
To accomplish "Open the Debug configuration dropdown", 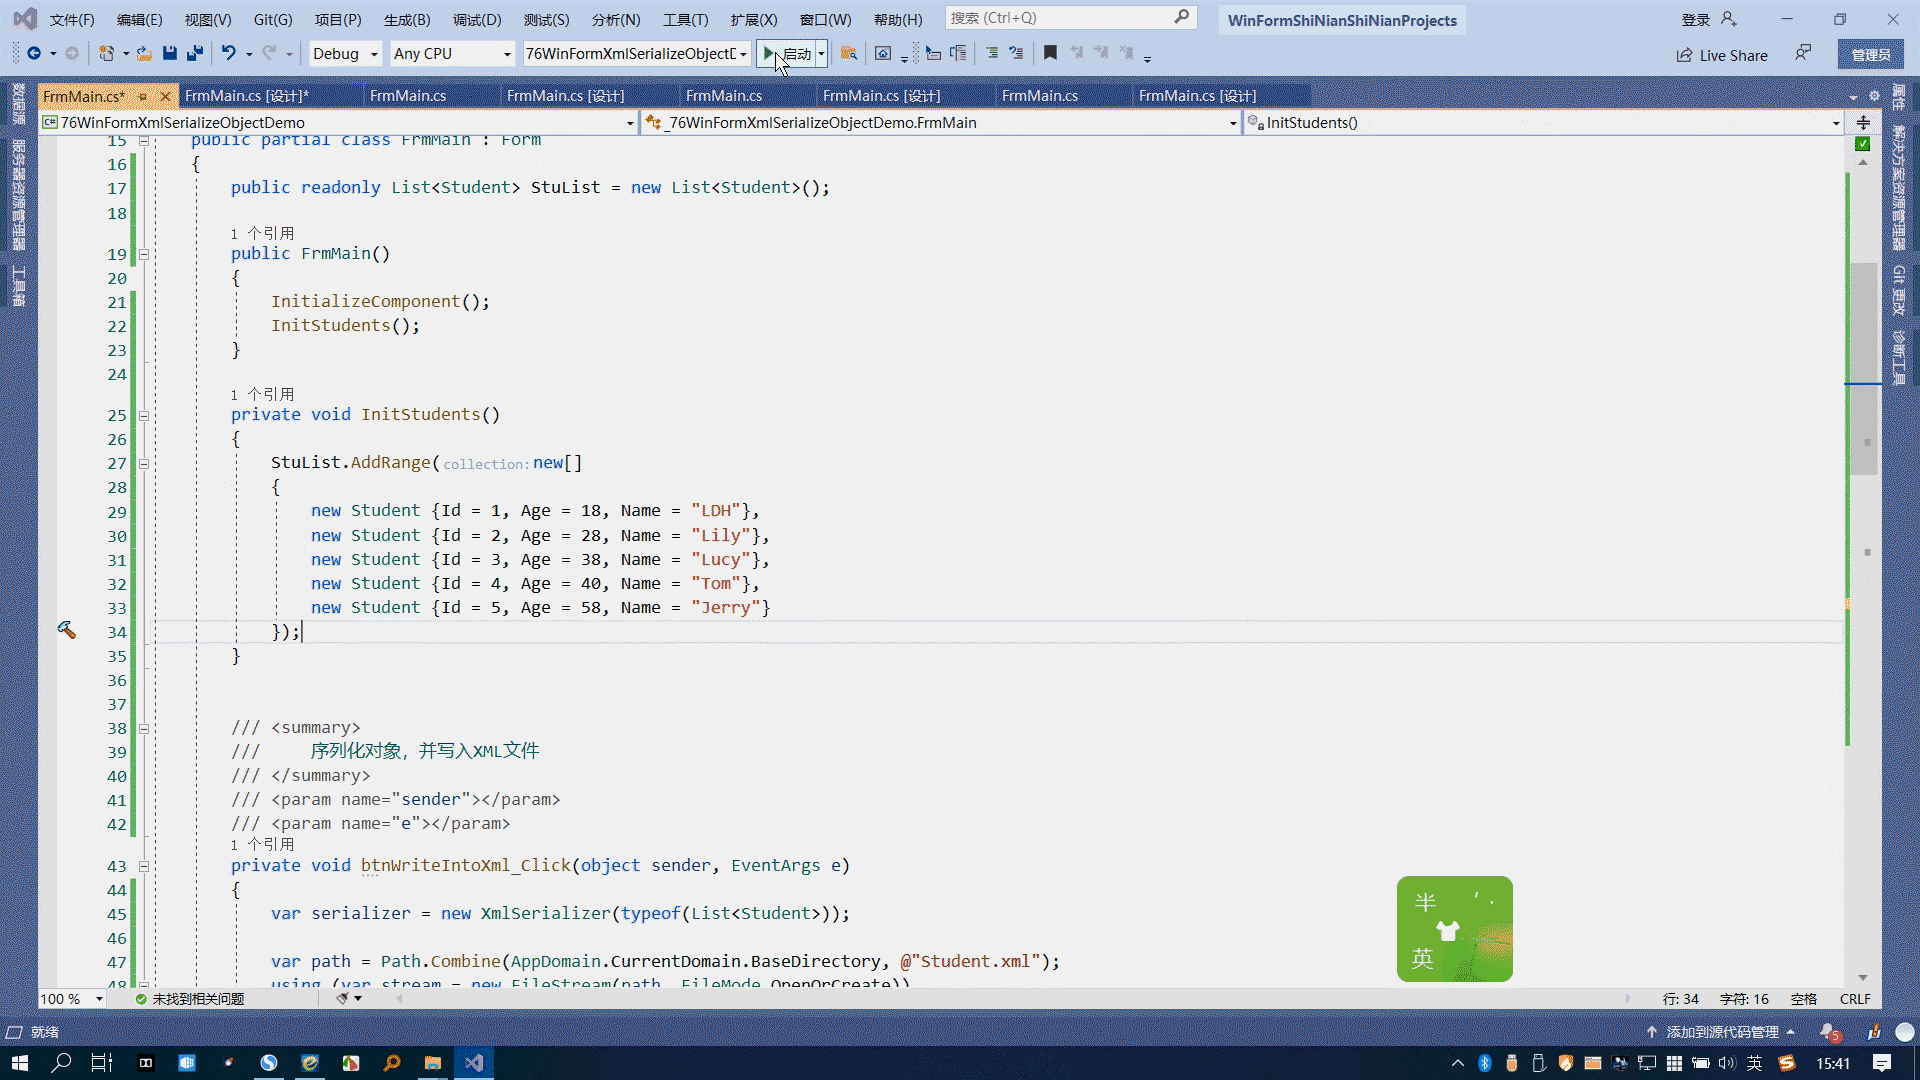I will [x=345, y=54].
